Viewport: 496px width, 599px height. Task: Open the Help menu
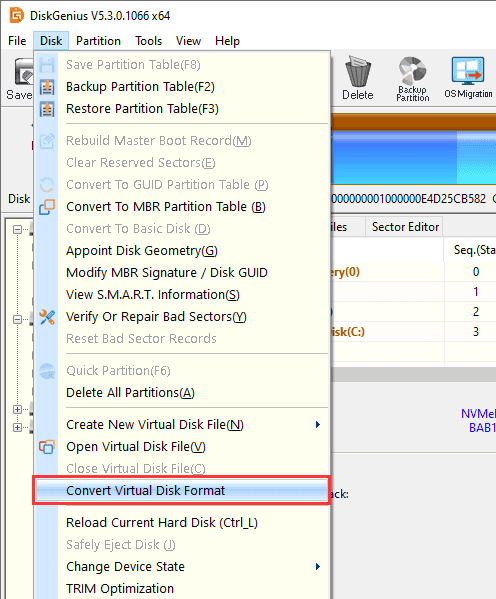tap(227, 41)
